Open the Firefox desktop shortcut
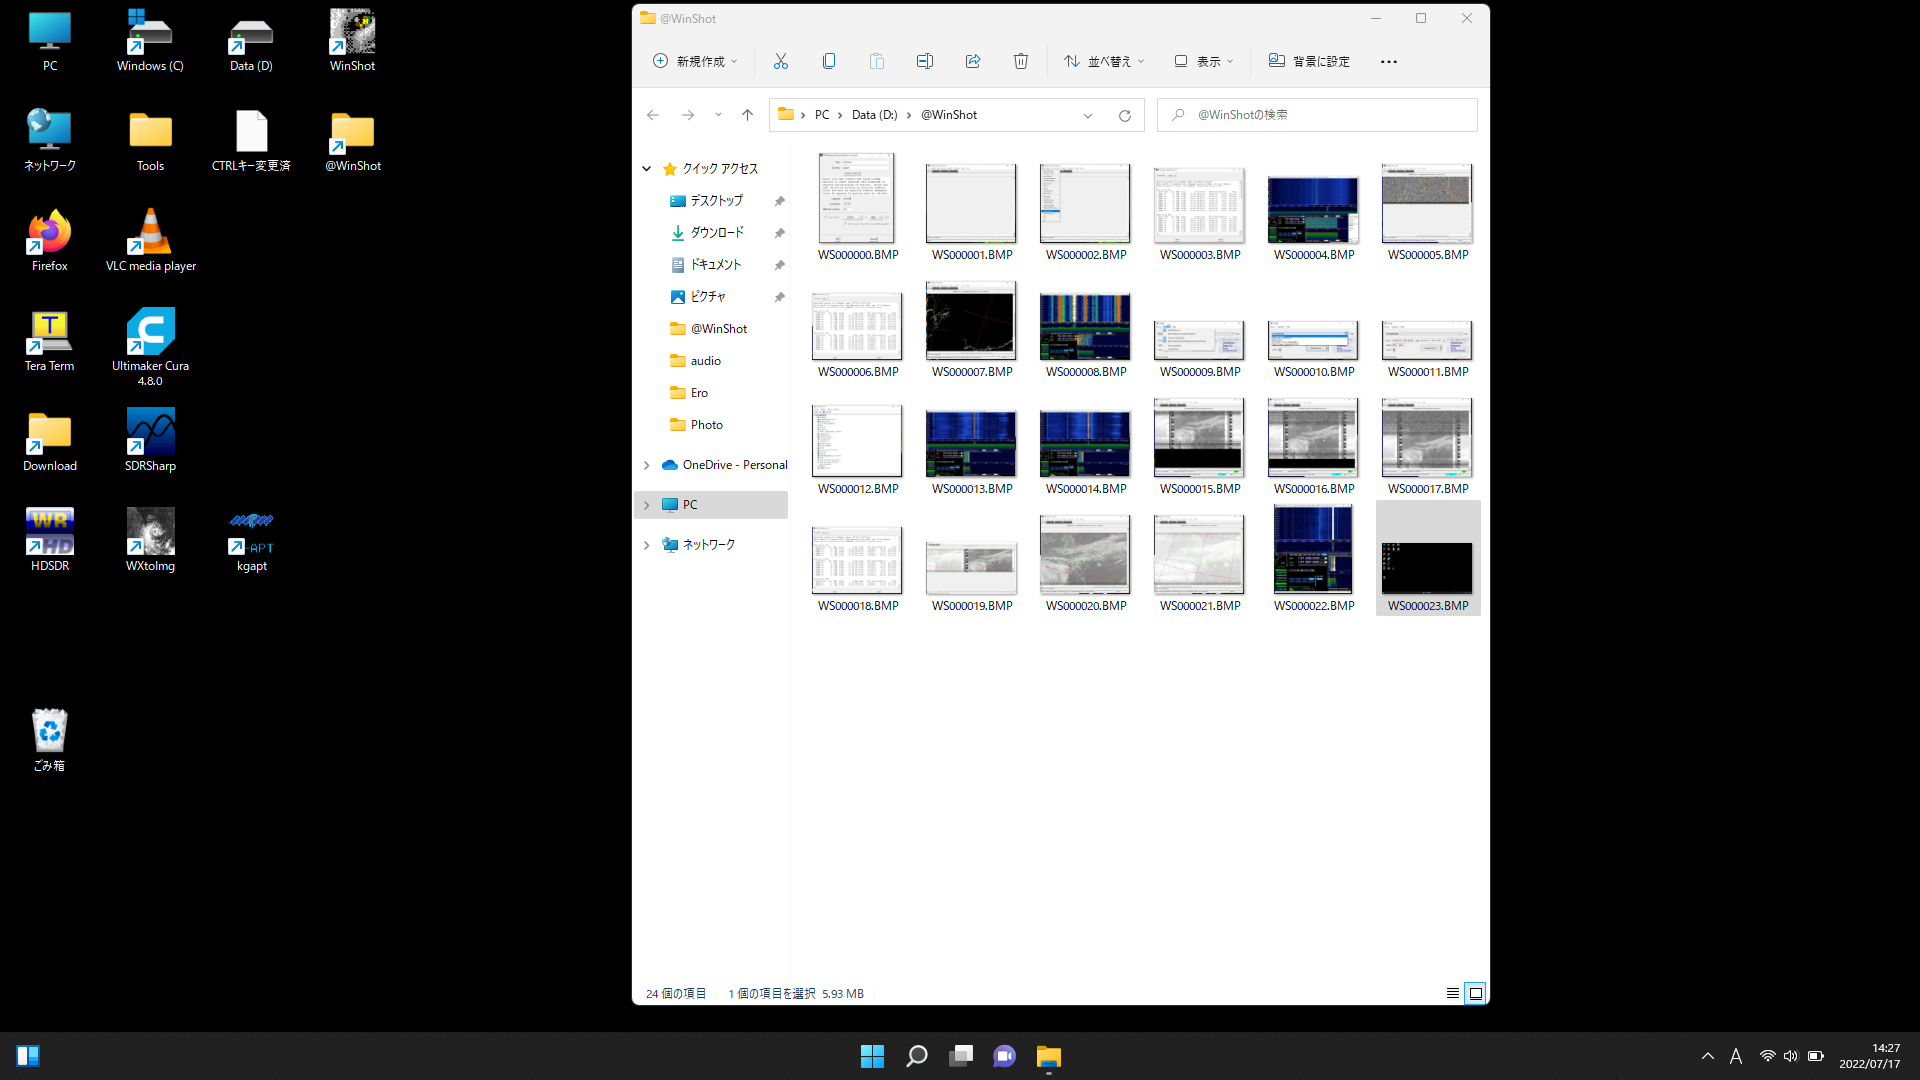1920x1080 pixels. point(50,240)
